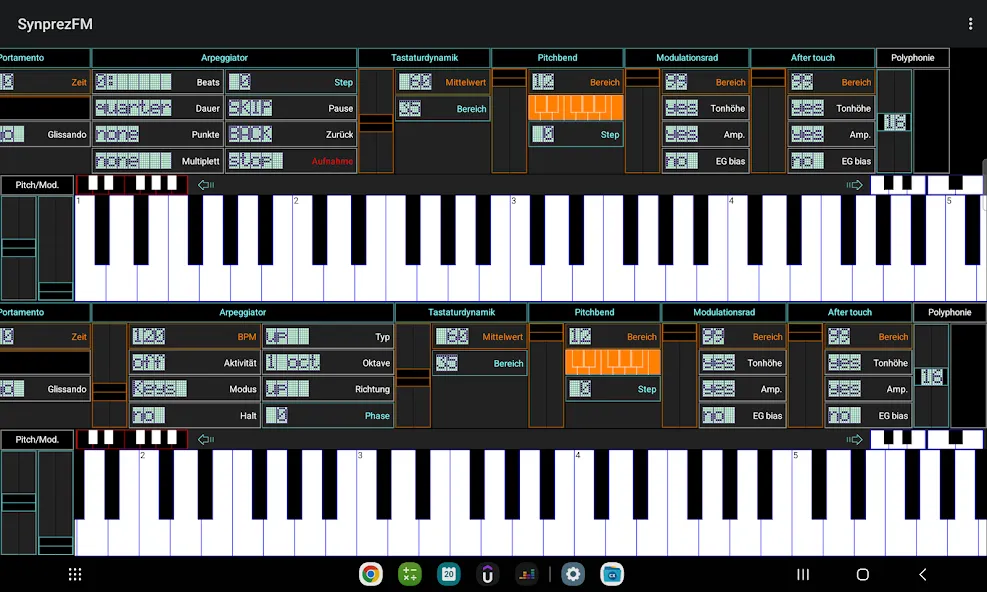
Task: Open the purple U app icon
Action: click(488, 574)
